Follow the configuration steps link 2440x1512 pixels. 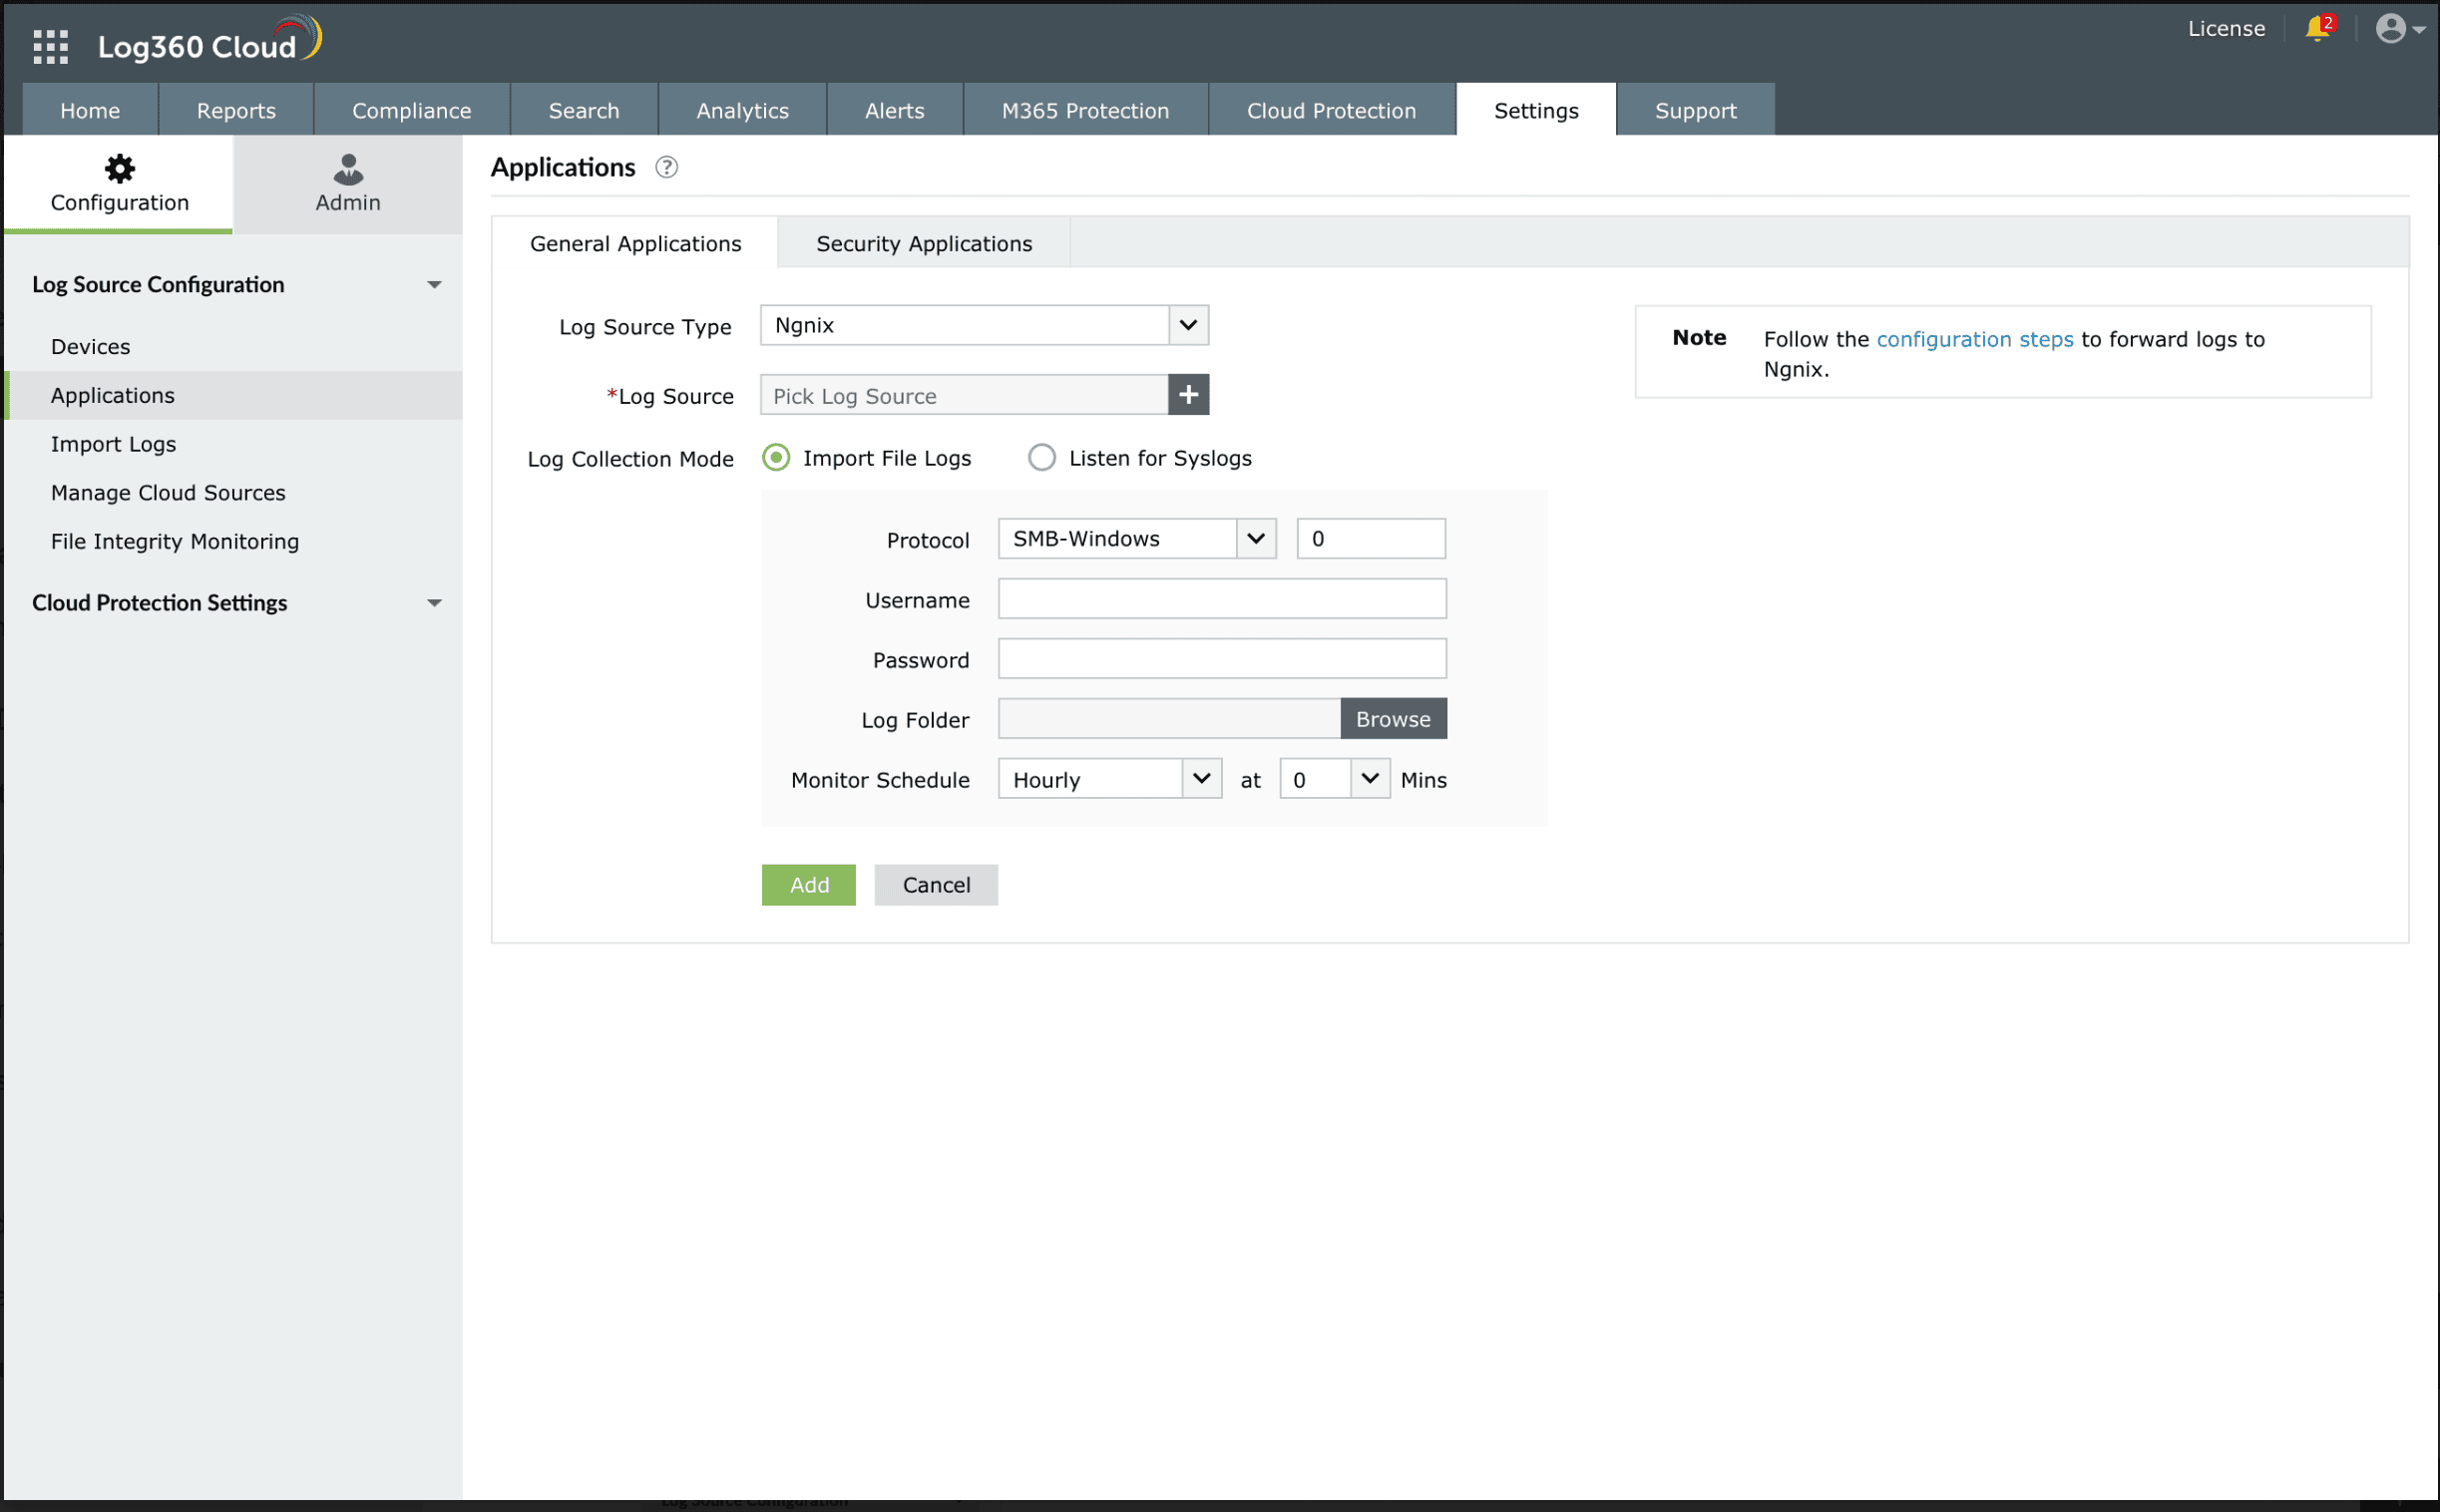coord(1975,339)
